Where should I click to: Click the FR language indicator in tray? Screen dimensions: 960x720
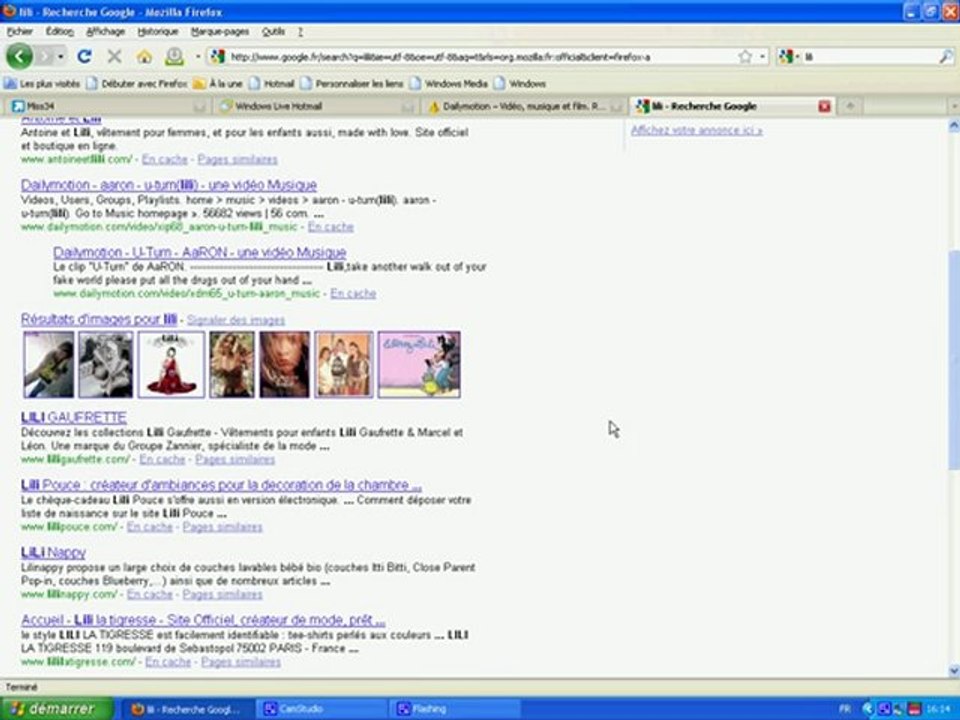846,709
